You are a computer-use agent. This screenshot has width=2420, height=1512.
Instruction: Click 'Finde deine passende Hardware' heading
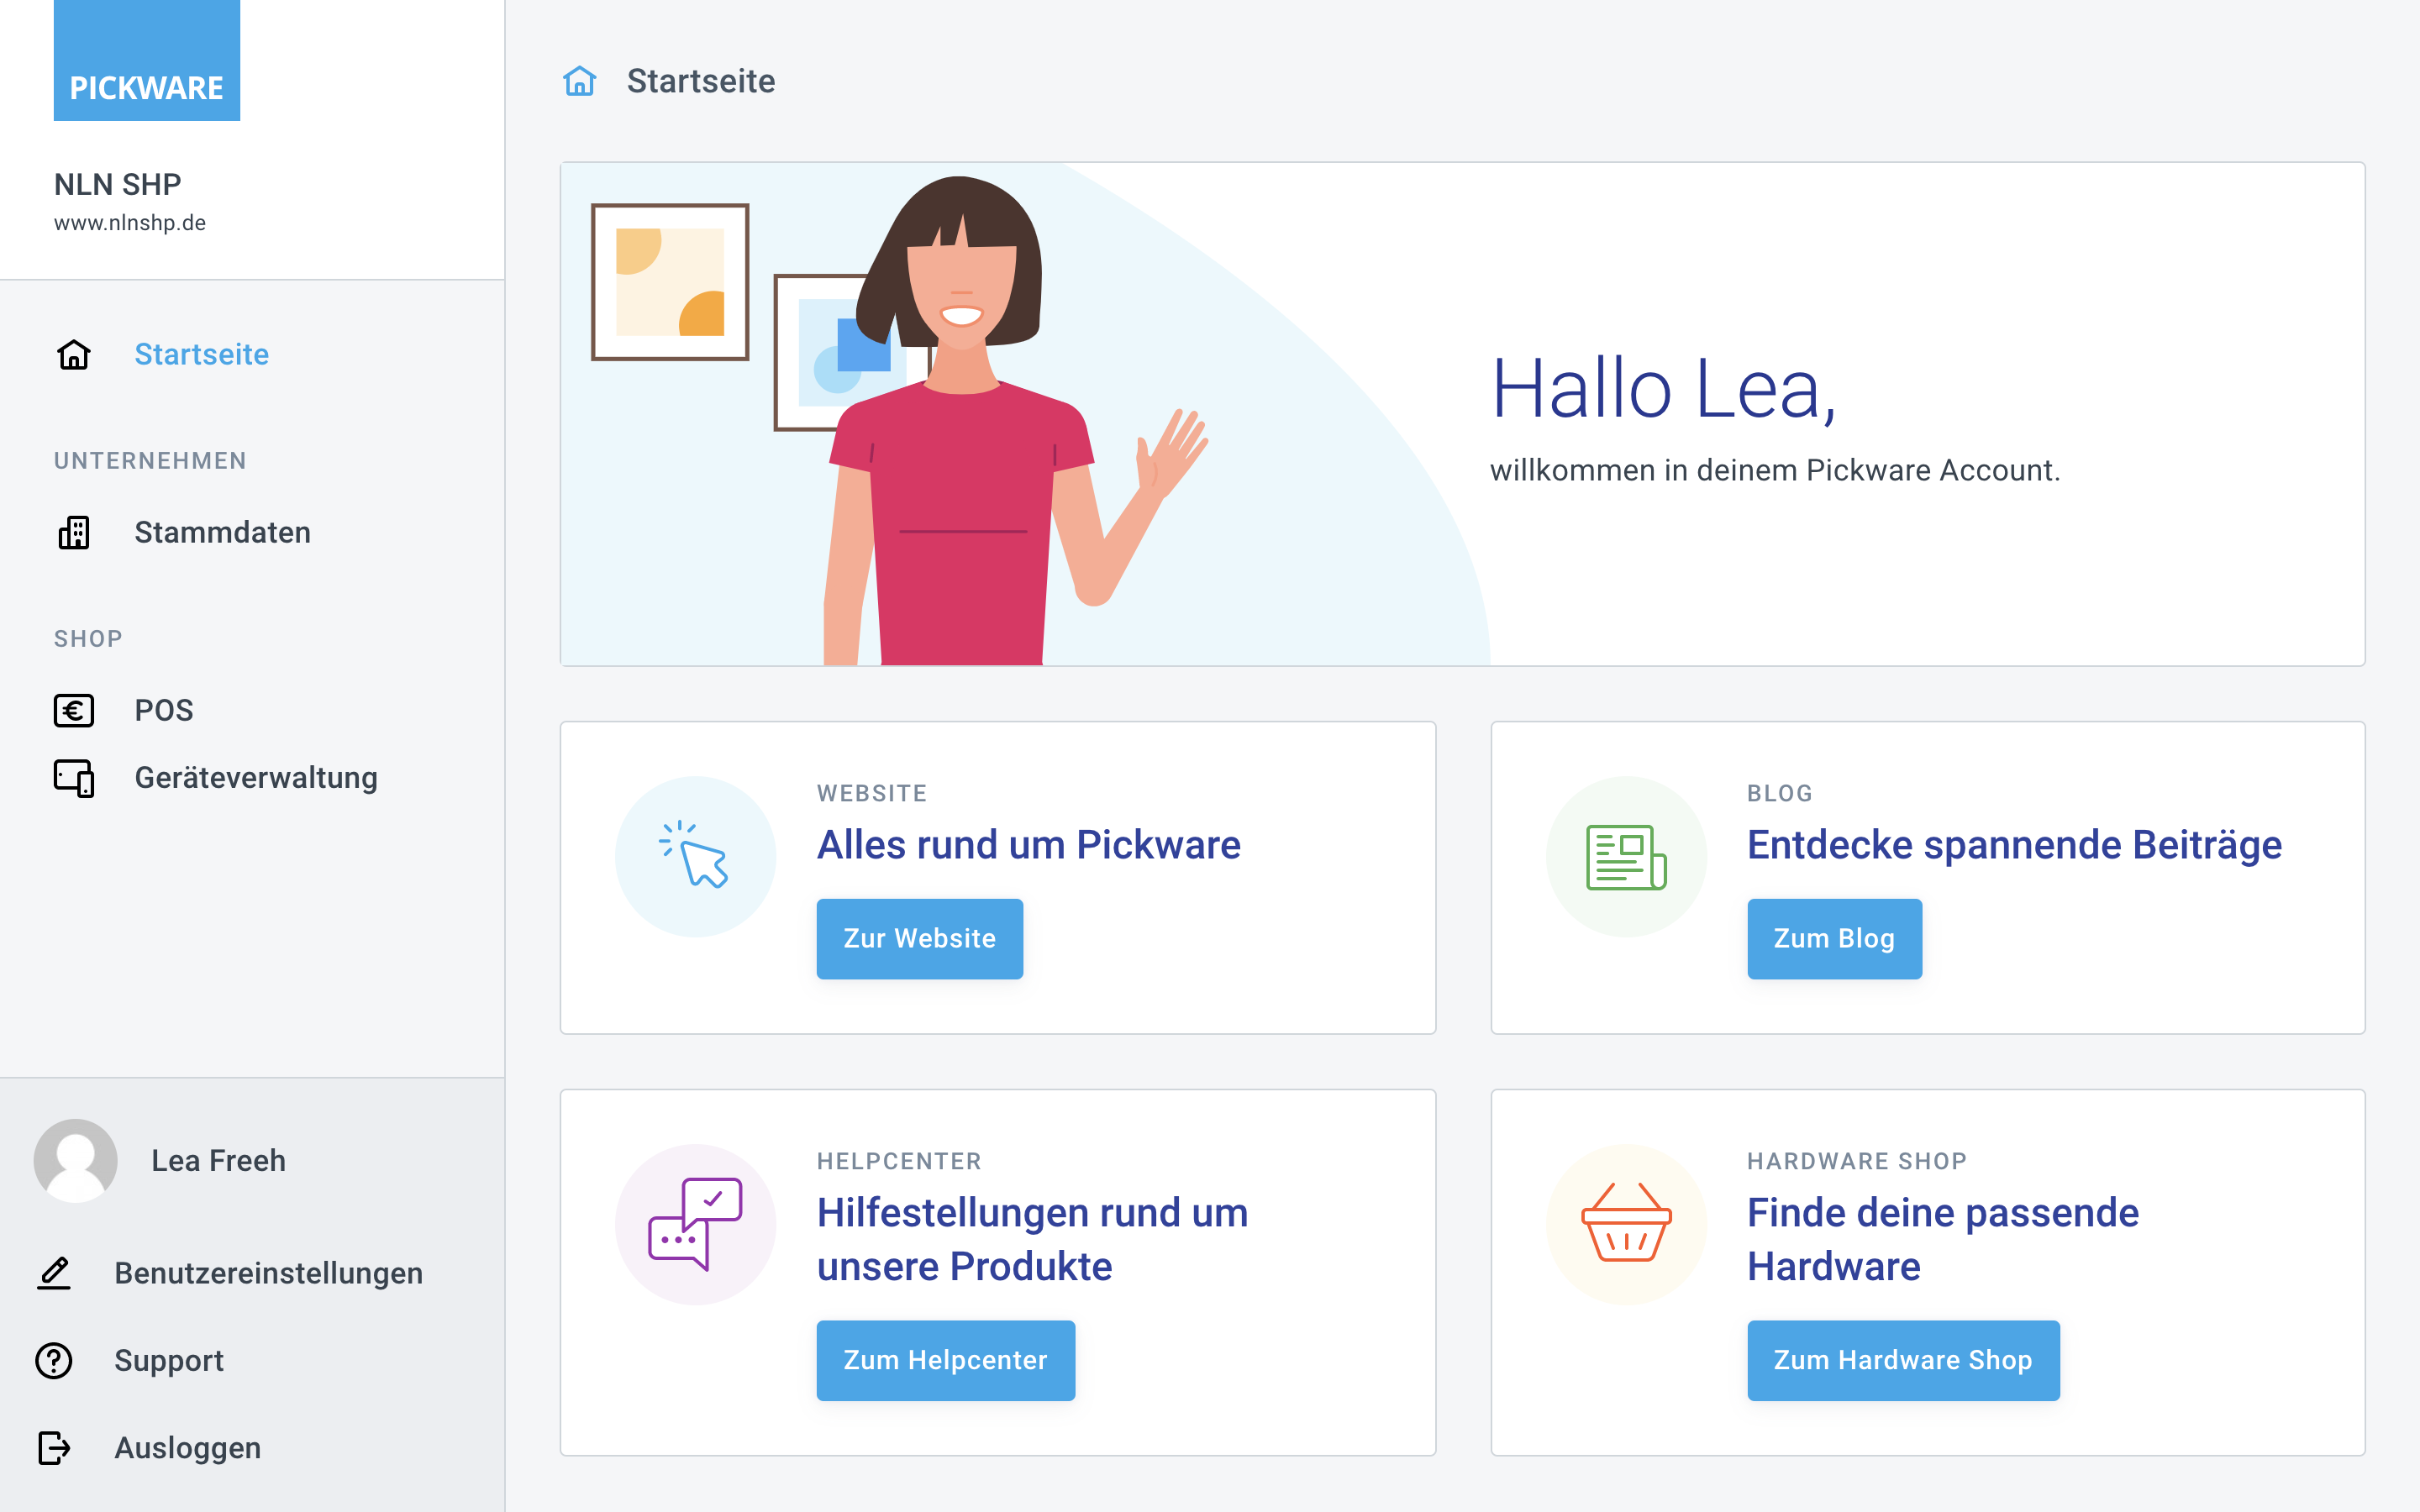[1943, 1239]
